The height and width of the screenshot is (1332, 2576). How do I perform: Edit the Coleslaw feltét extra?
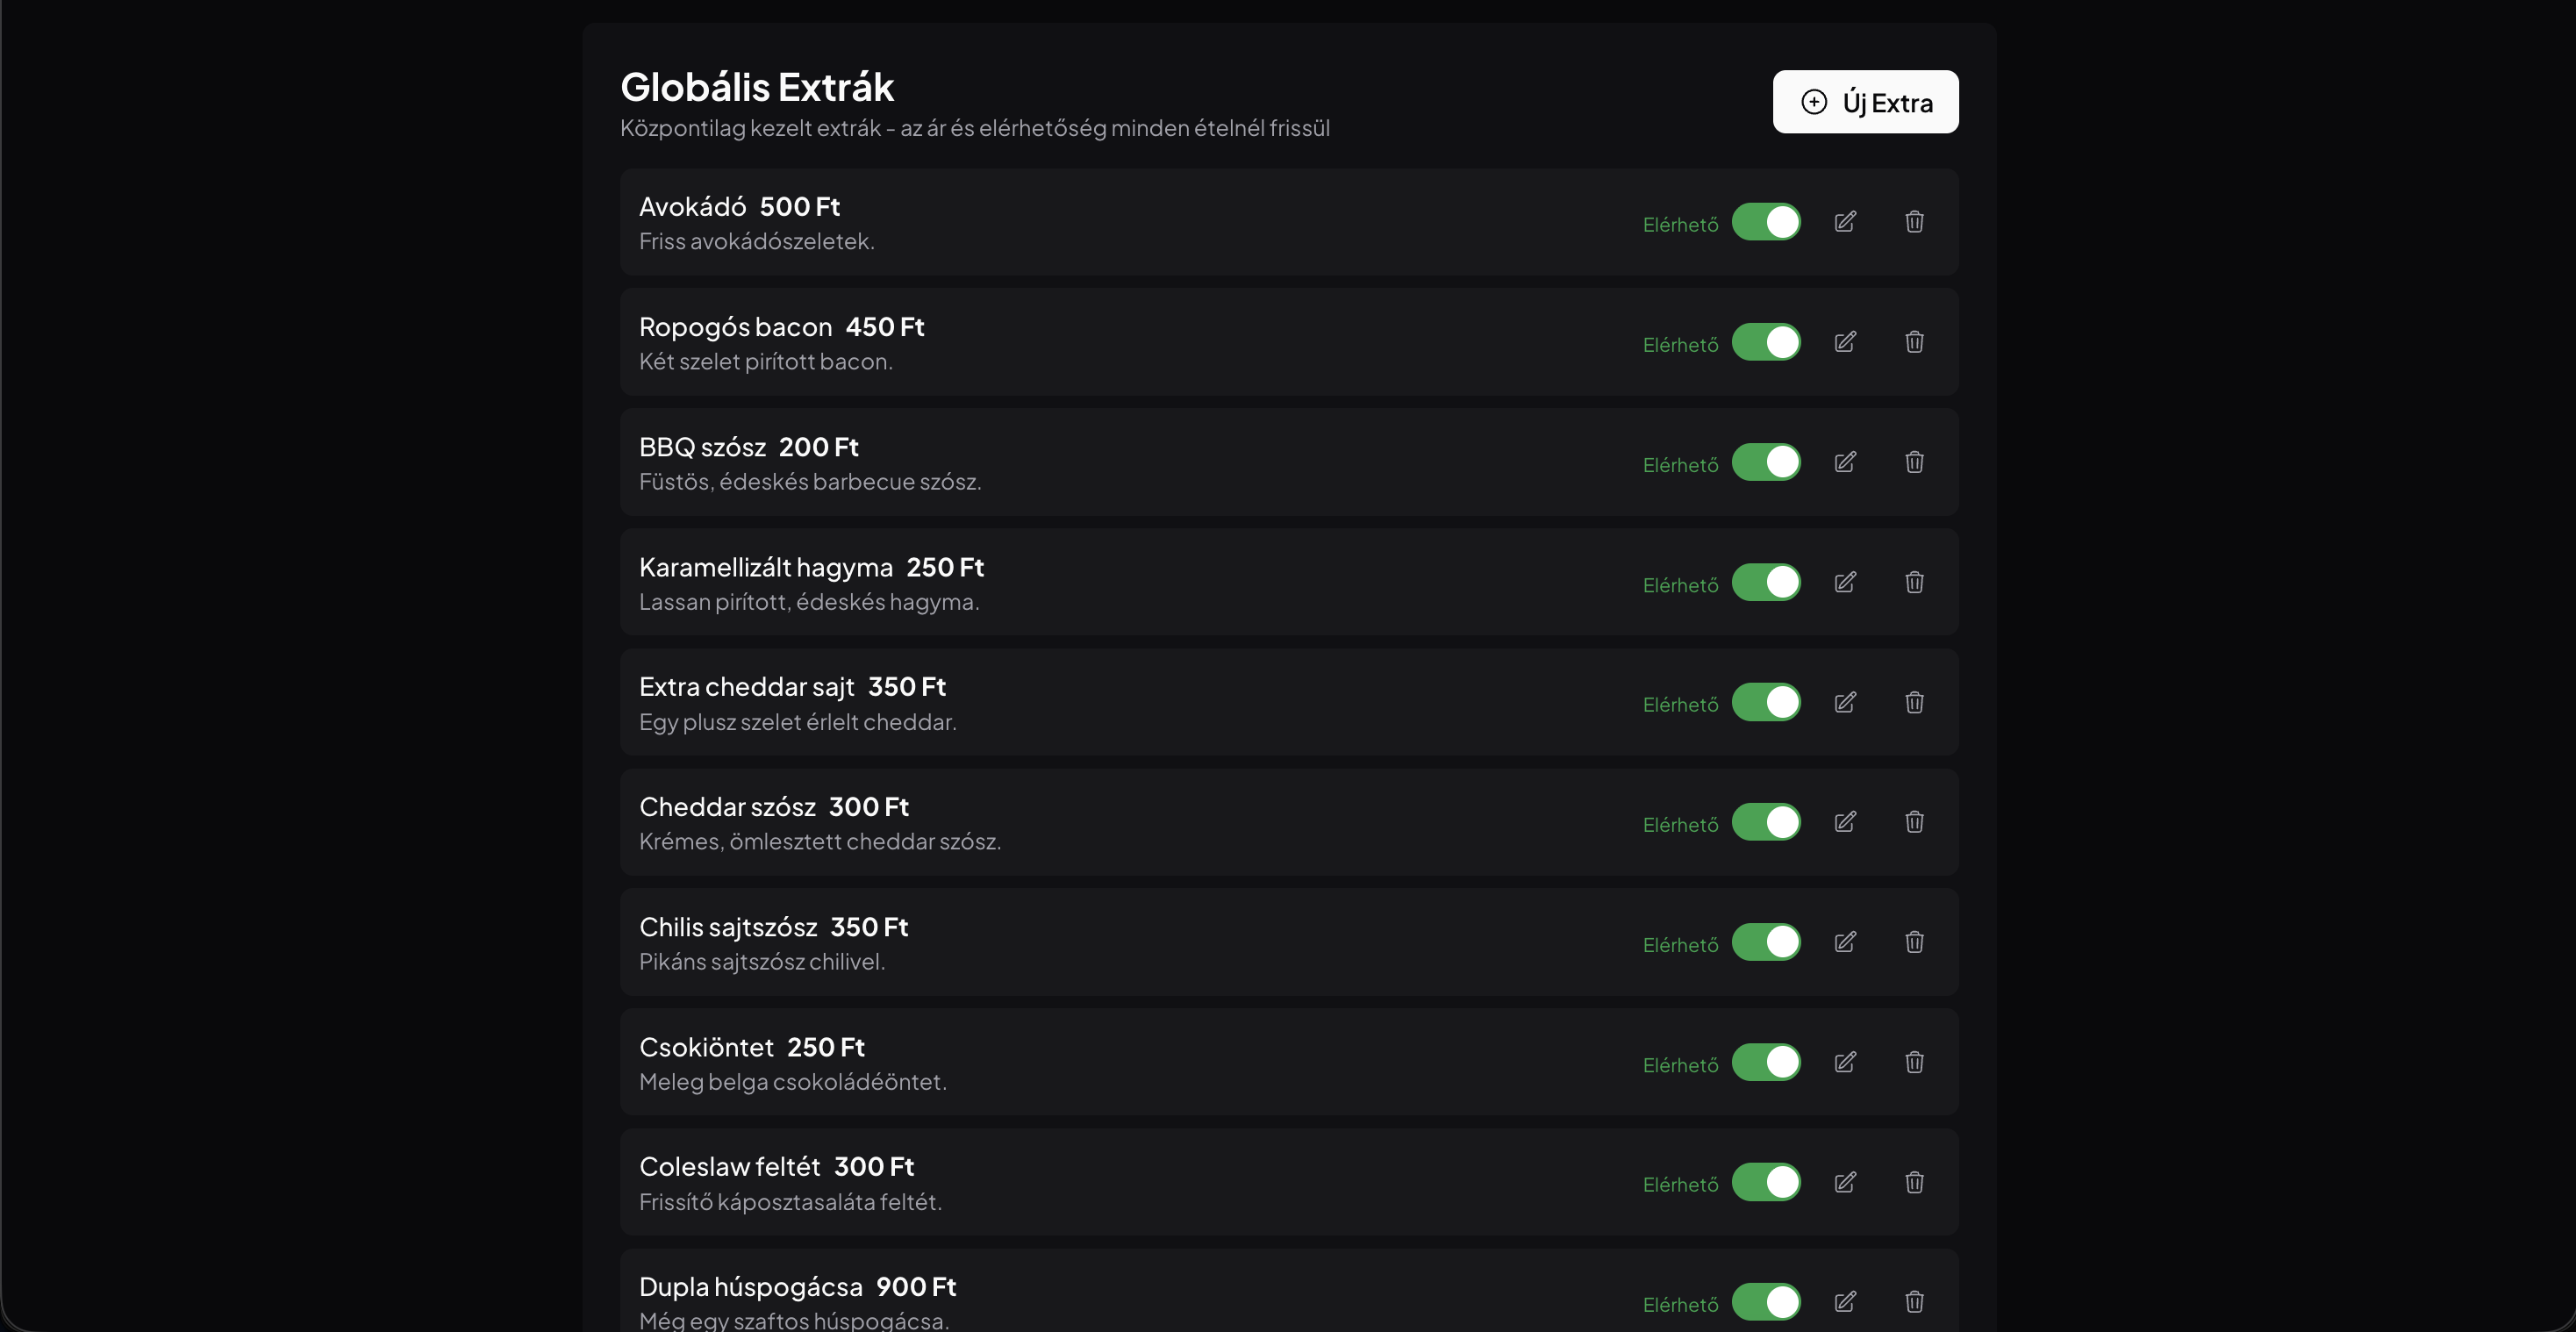(x=1845, y=1182)
